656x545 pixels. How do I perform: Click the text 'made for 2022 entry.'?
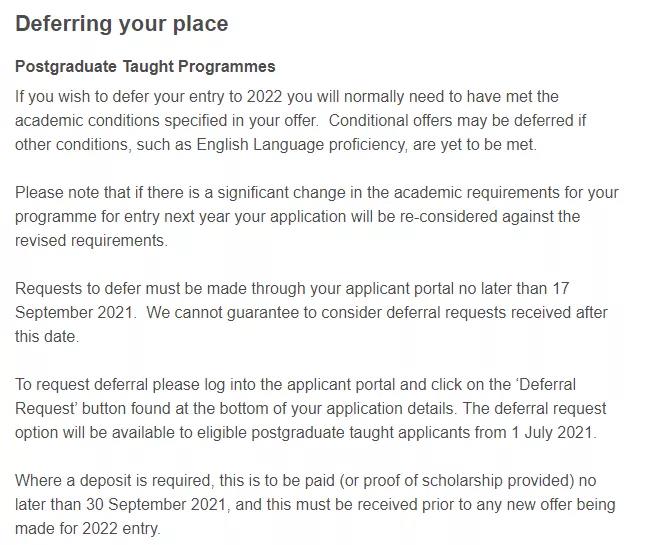click(x=88, y=528)
